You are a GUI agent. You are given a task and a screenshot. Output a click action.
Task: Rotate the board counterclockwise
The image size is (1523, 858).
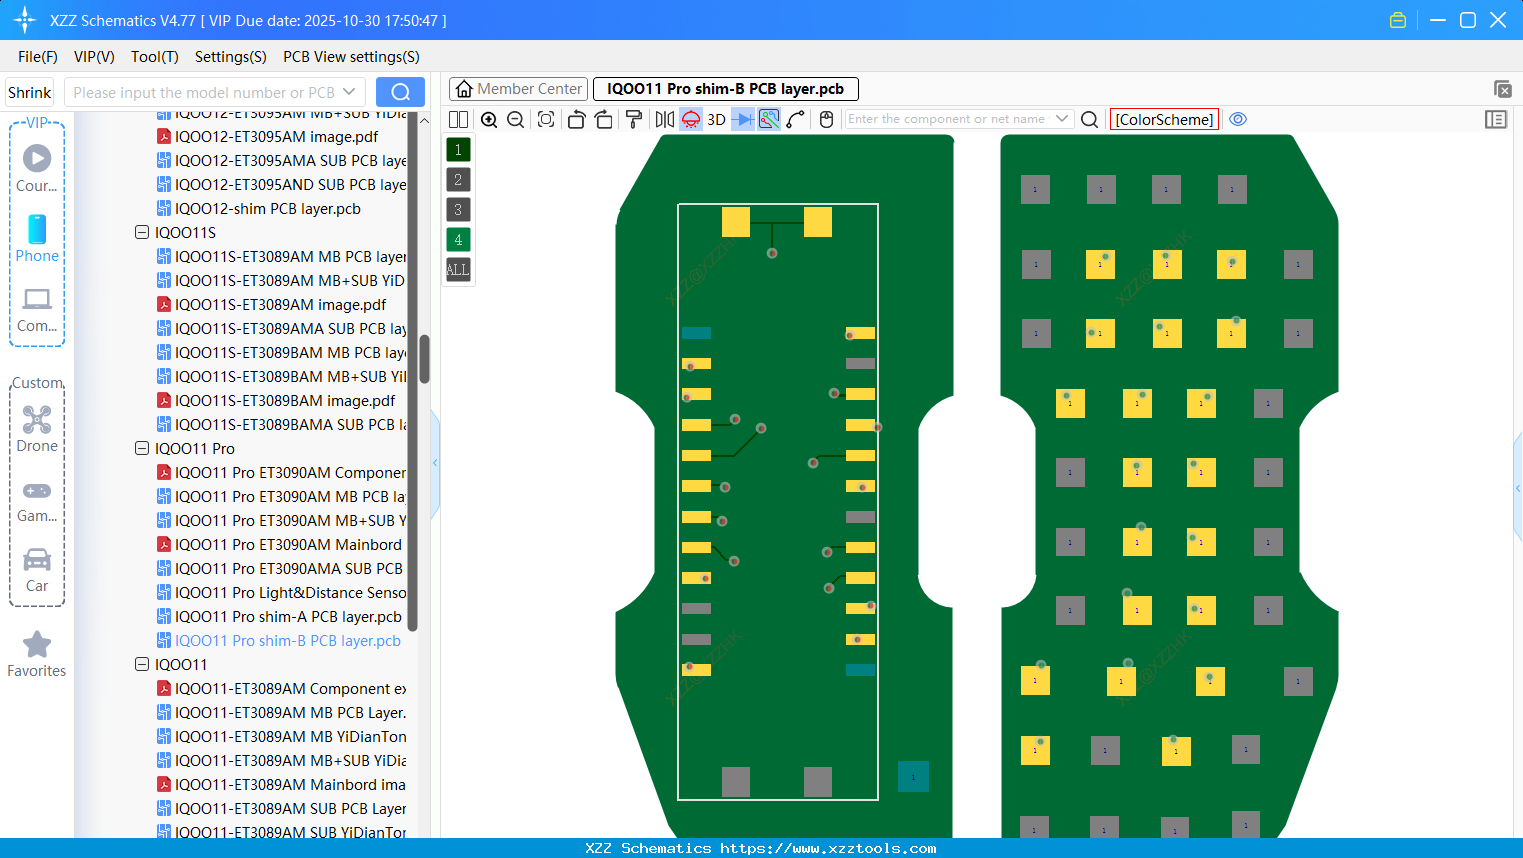point(576,119)
